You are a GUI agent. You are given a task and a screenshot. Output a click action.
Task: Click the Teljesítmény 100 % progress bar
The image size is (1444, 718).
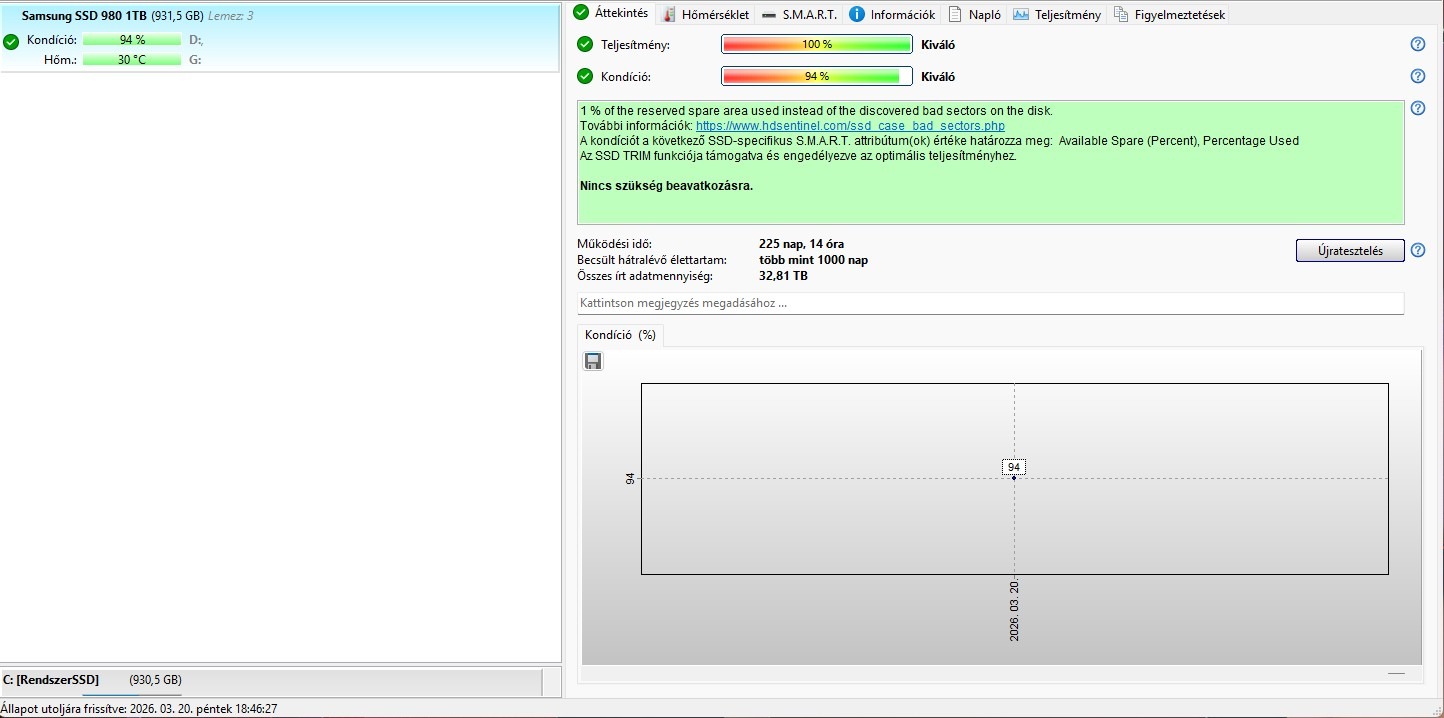point(817,44)
